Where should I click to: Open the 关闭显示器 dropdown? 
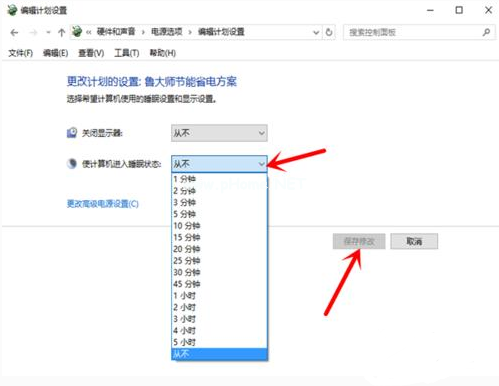(x=219, y=133)
